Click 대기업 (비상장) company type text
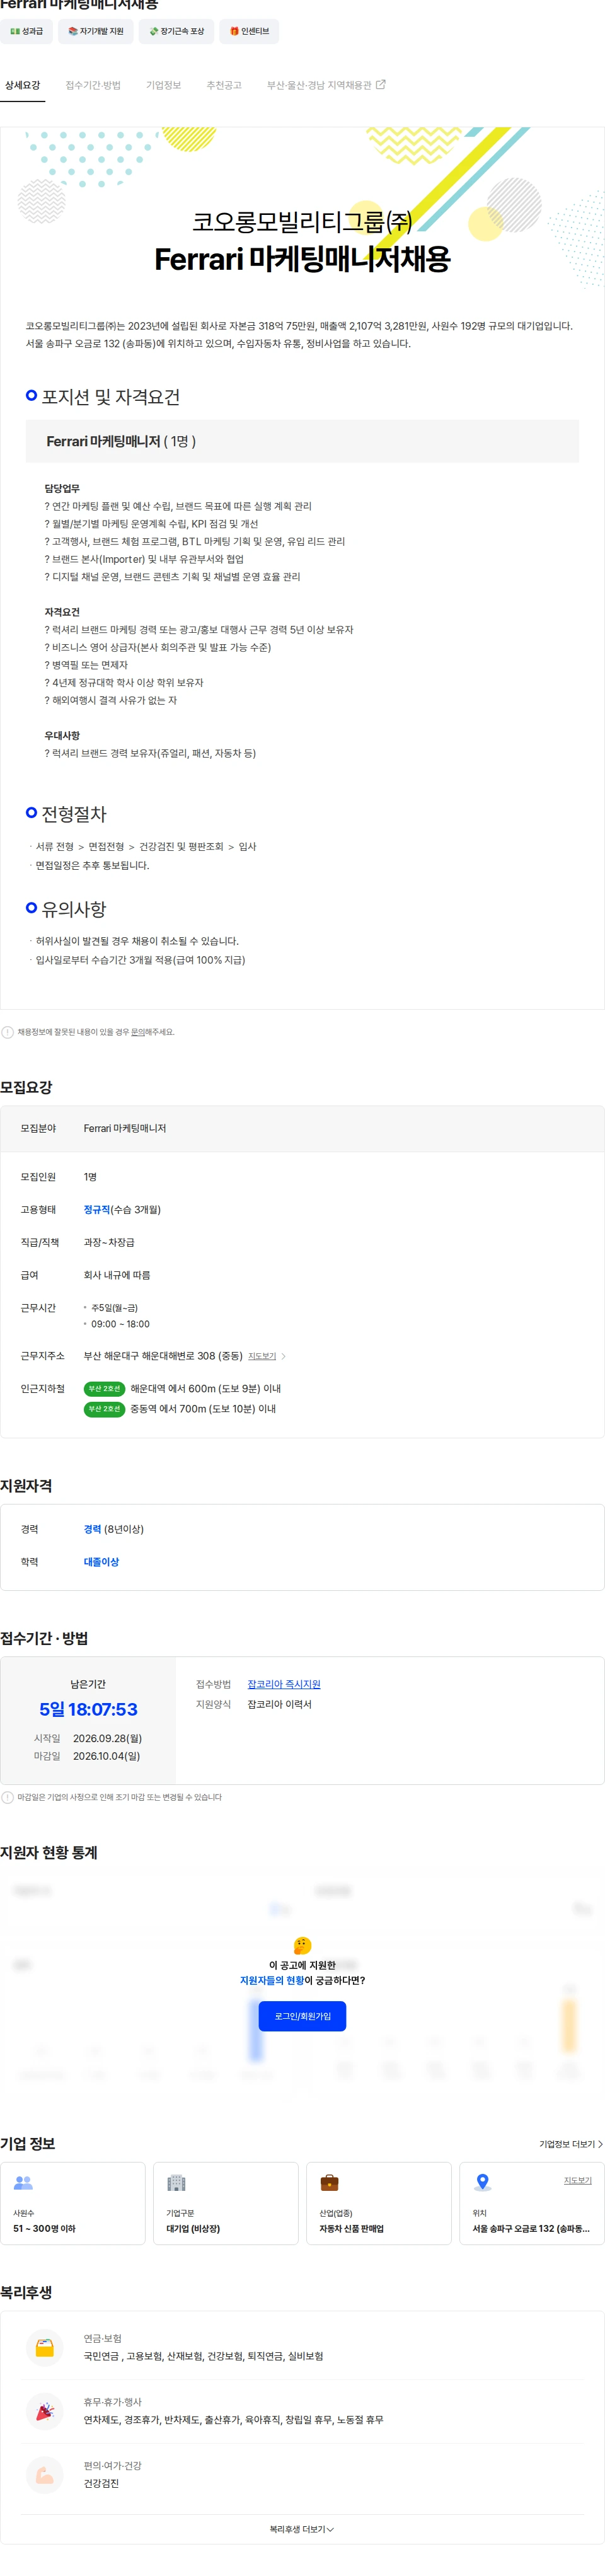The height and width of the screenshot is (2576, 605). pyautogui.click(x=193, y=2229)
